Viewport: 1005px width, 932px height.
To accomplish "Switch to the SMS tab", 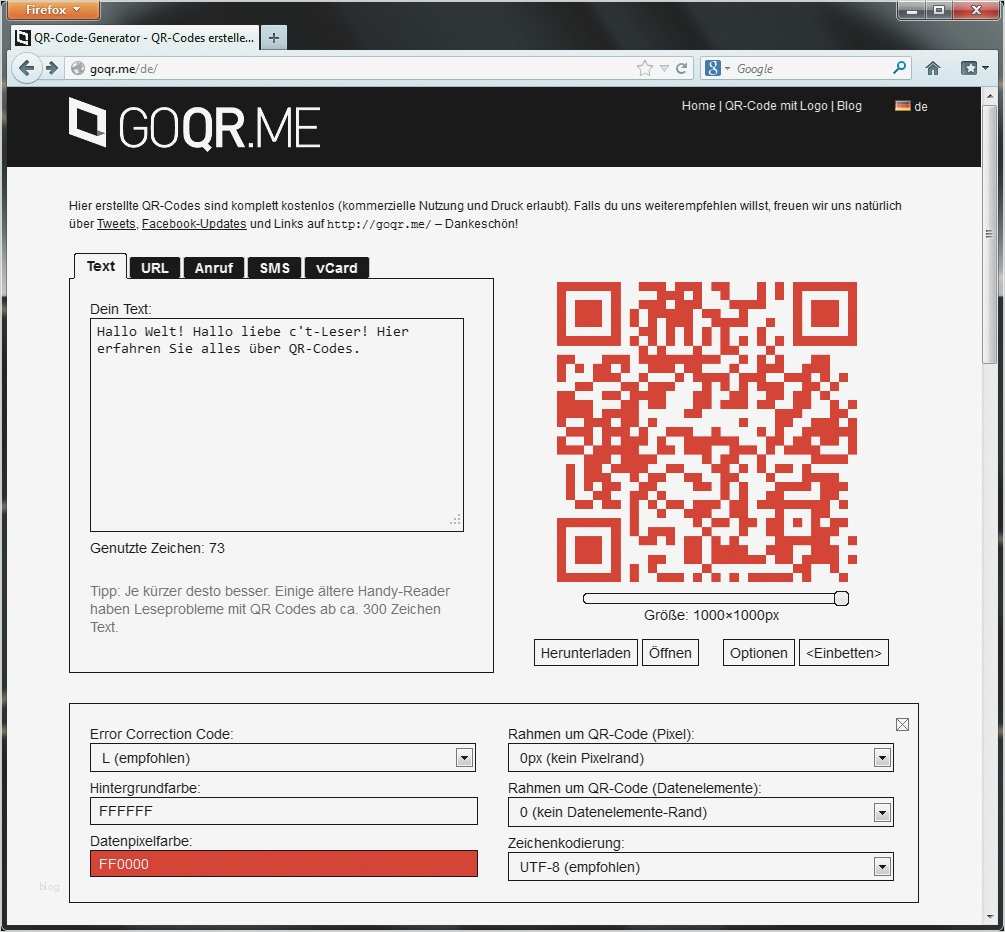I will pos(274,268).
